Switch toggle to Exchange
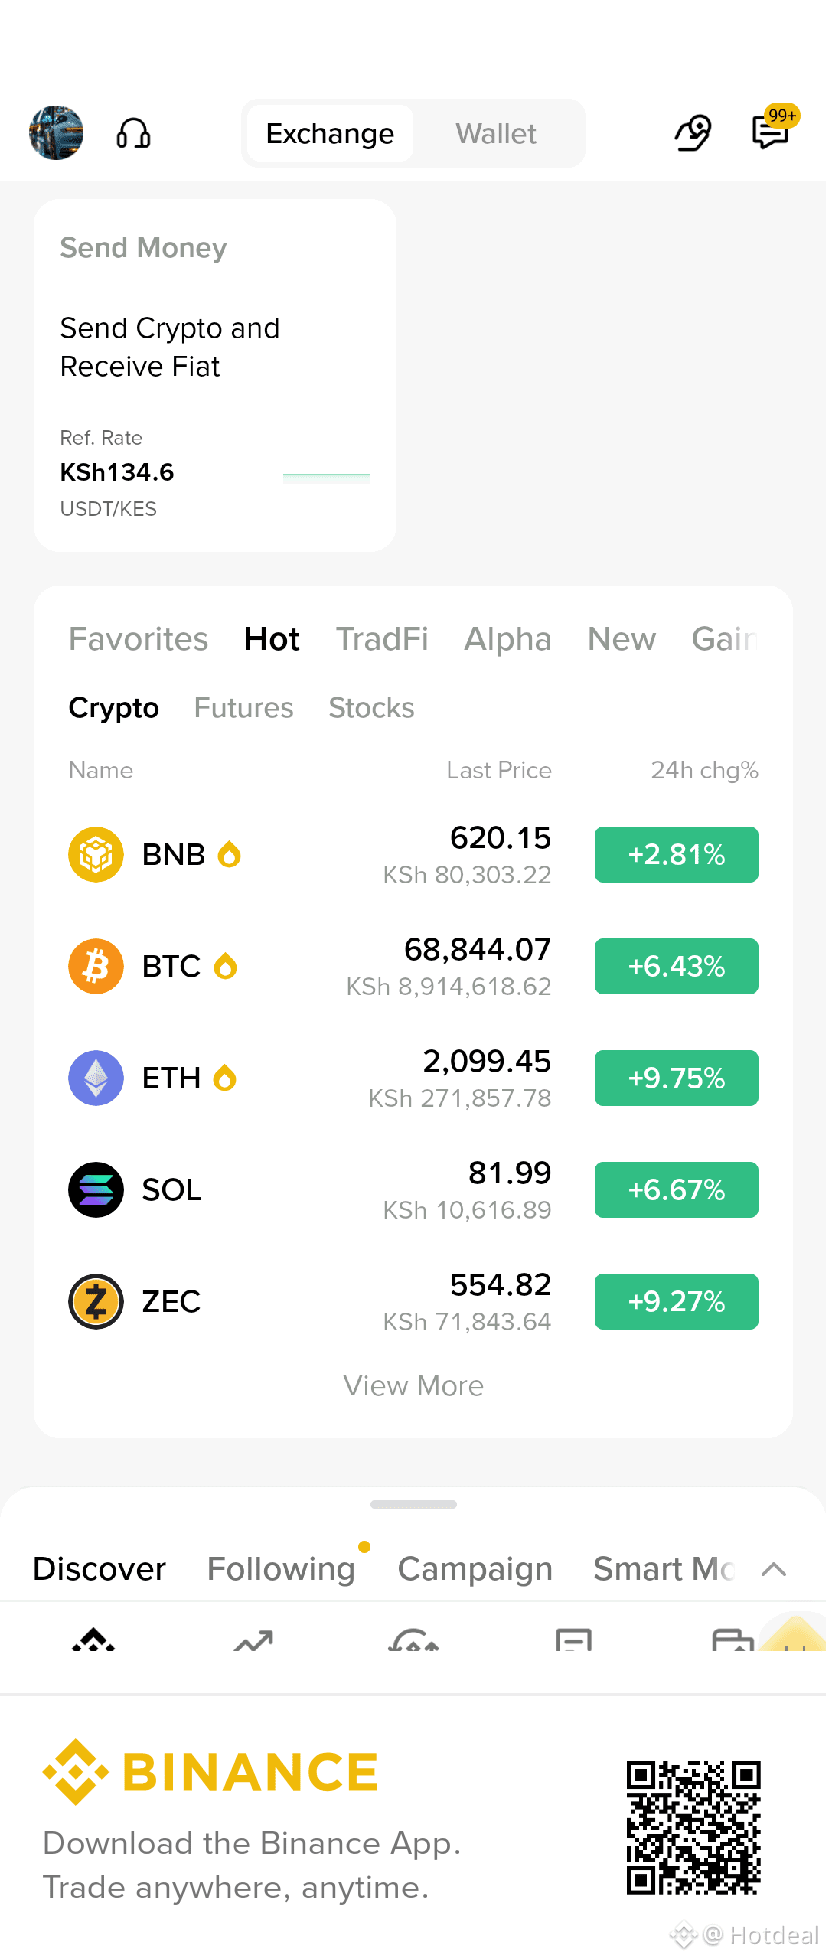826x1960 pixels. pos(330,134)
